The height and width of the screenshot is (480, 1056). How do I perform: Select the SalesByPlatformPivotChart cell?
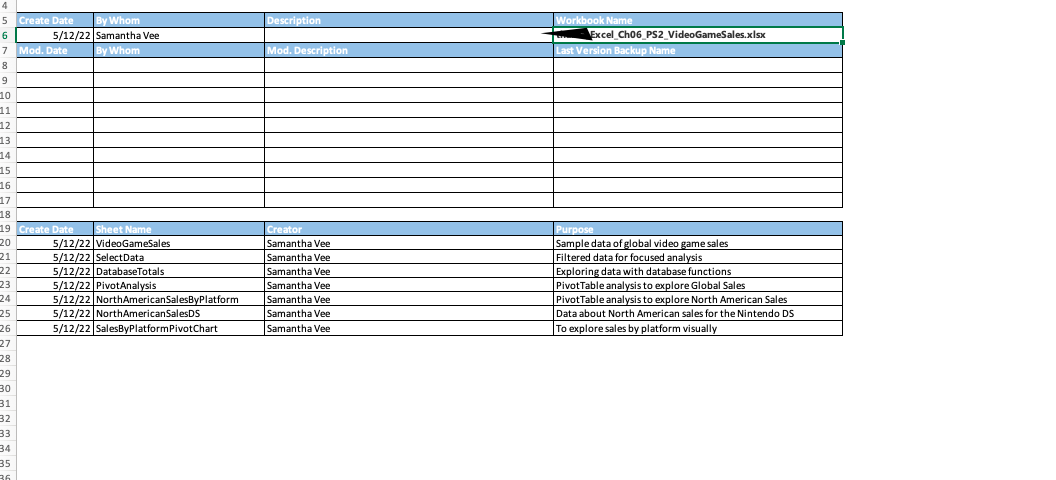click(x=179, y=328)
